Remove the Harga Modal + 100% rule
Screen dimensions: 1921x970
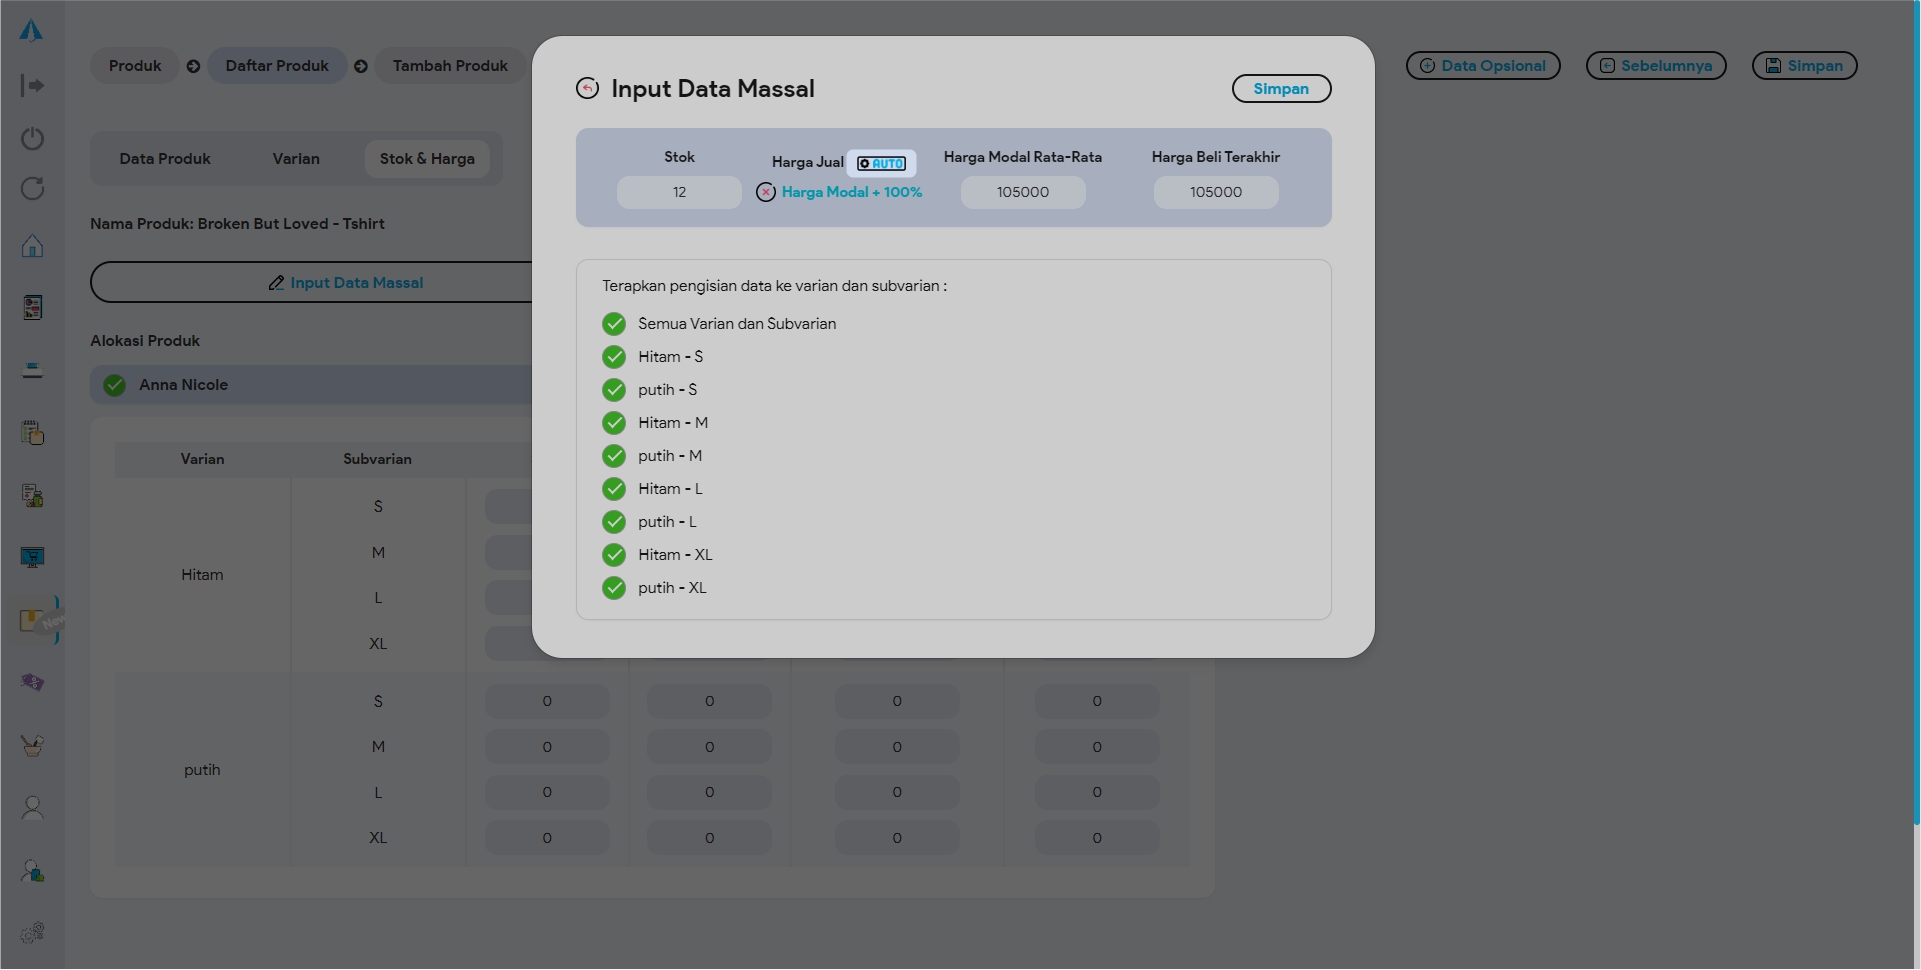[x=766, y=192]
